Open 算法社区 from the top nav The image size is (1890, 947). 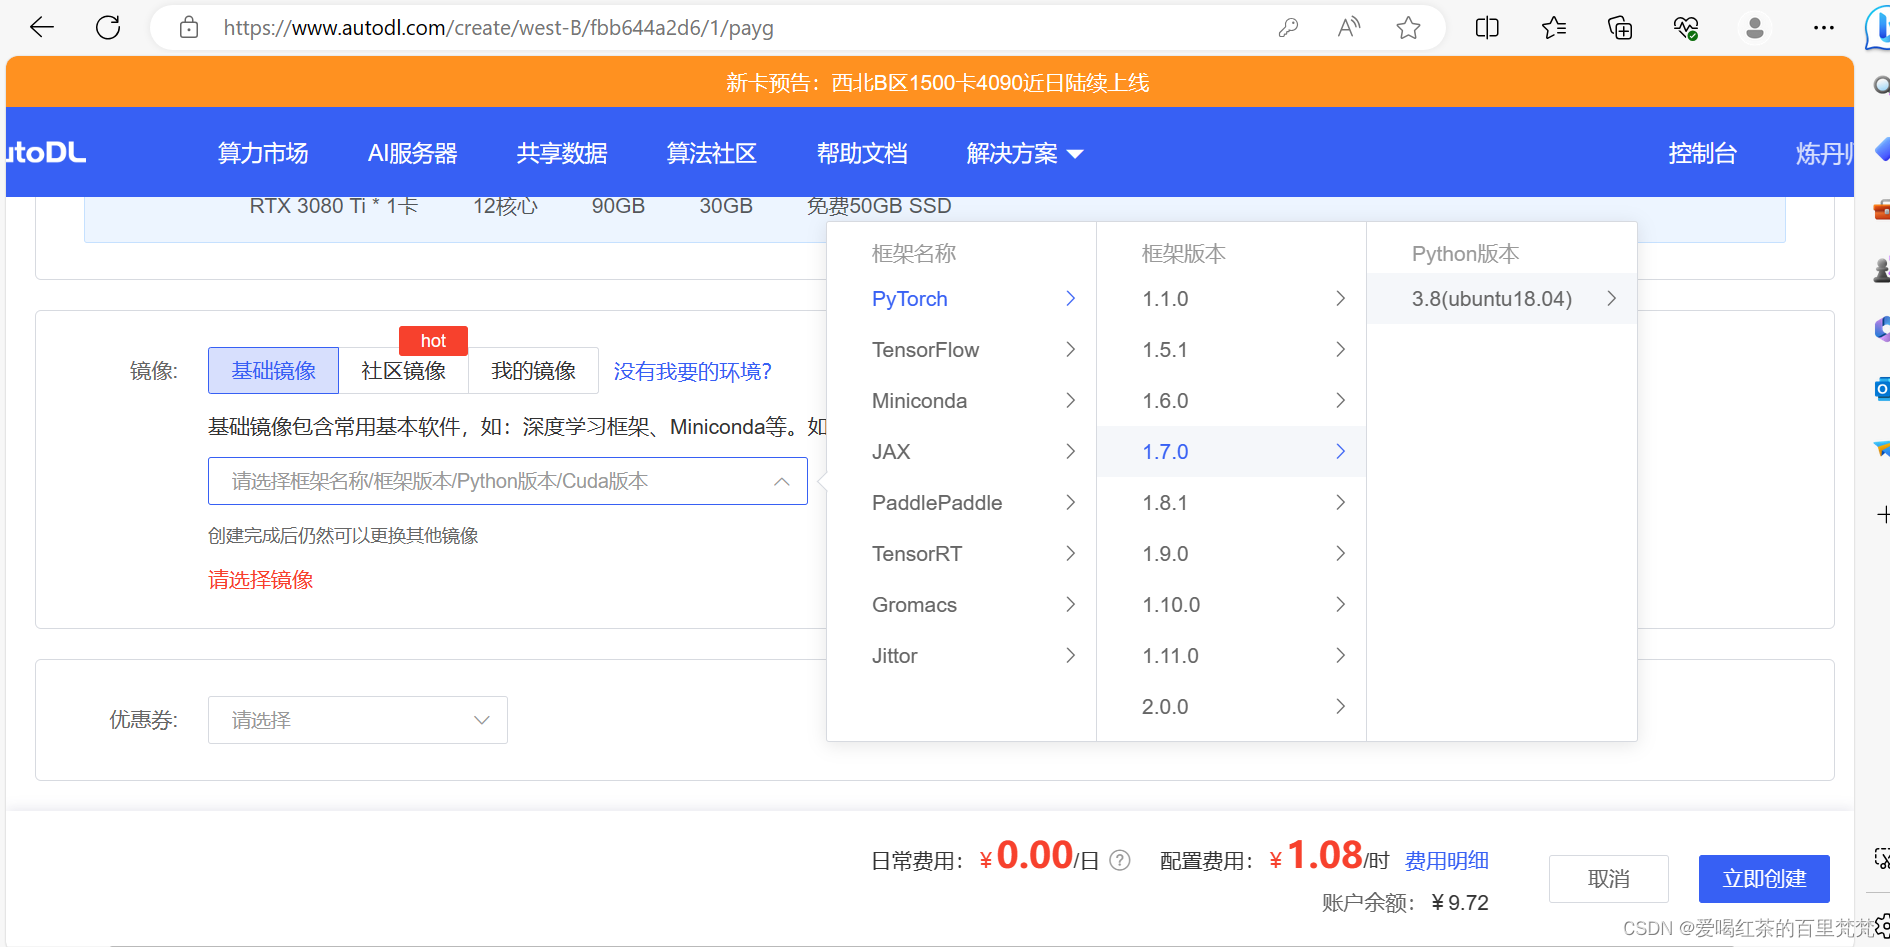pos(712,153)
